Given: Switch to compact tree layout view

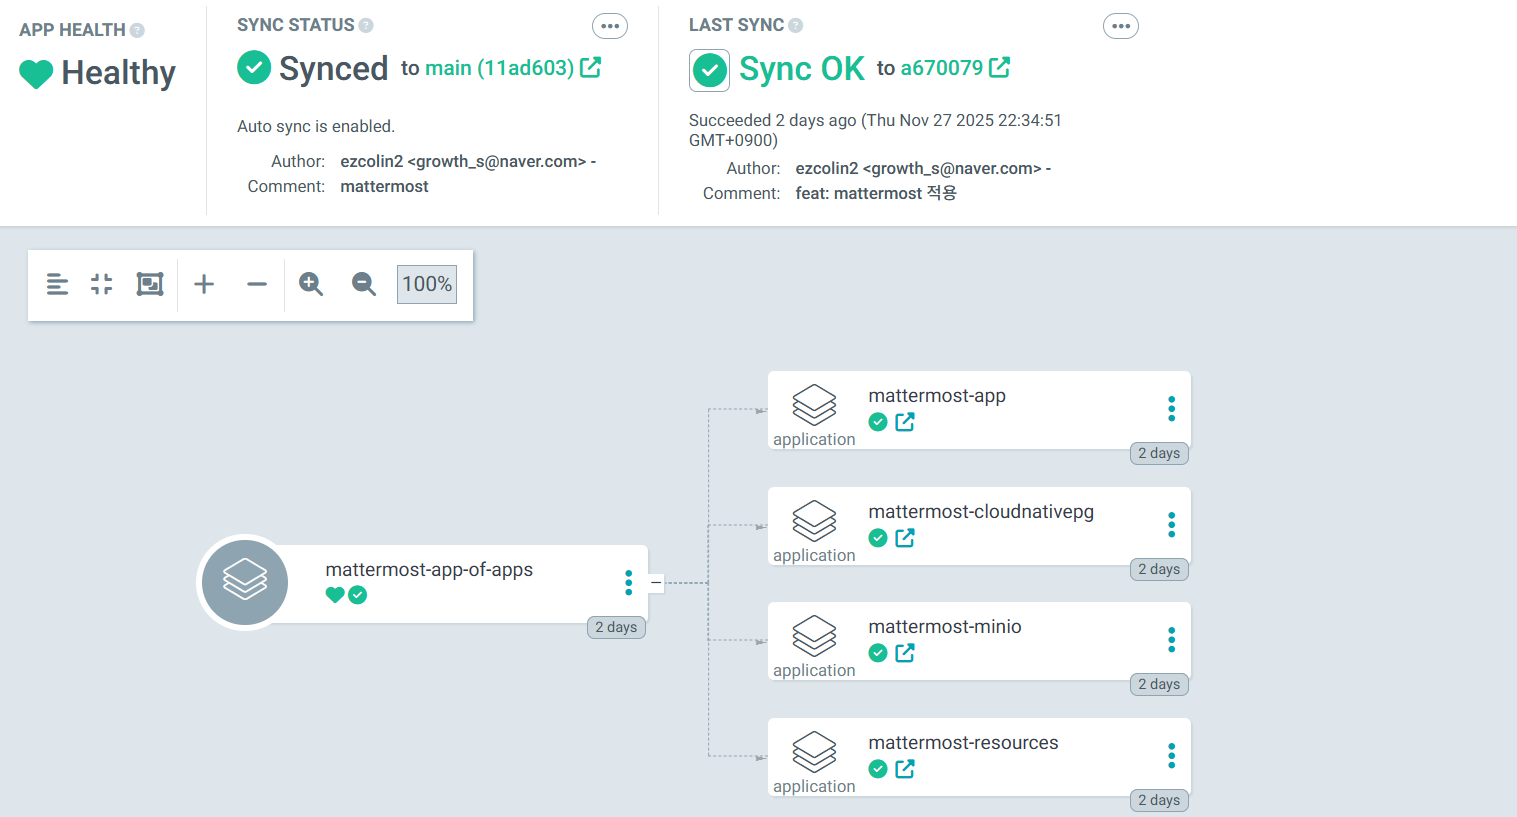Looking at the screenshot, I should [x=58, y=284].
